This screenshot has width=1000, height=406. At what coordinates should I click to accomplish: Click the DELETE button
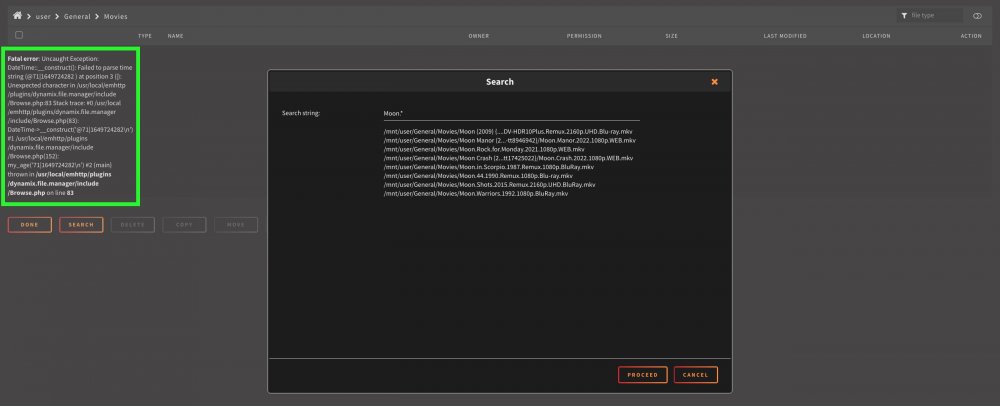point(133,224)
